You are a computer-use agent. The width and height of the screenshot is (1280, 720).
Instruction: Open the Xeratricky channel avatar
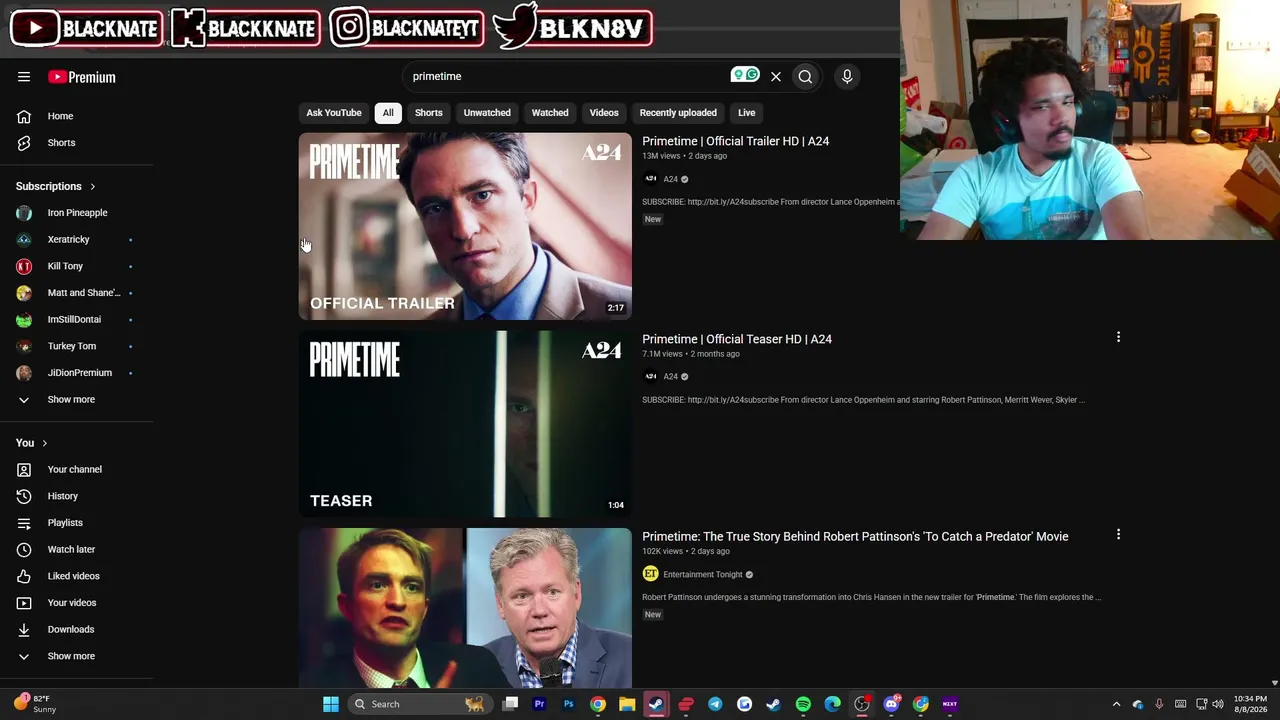click(24, 239)
